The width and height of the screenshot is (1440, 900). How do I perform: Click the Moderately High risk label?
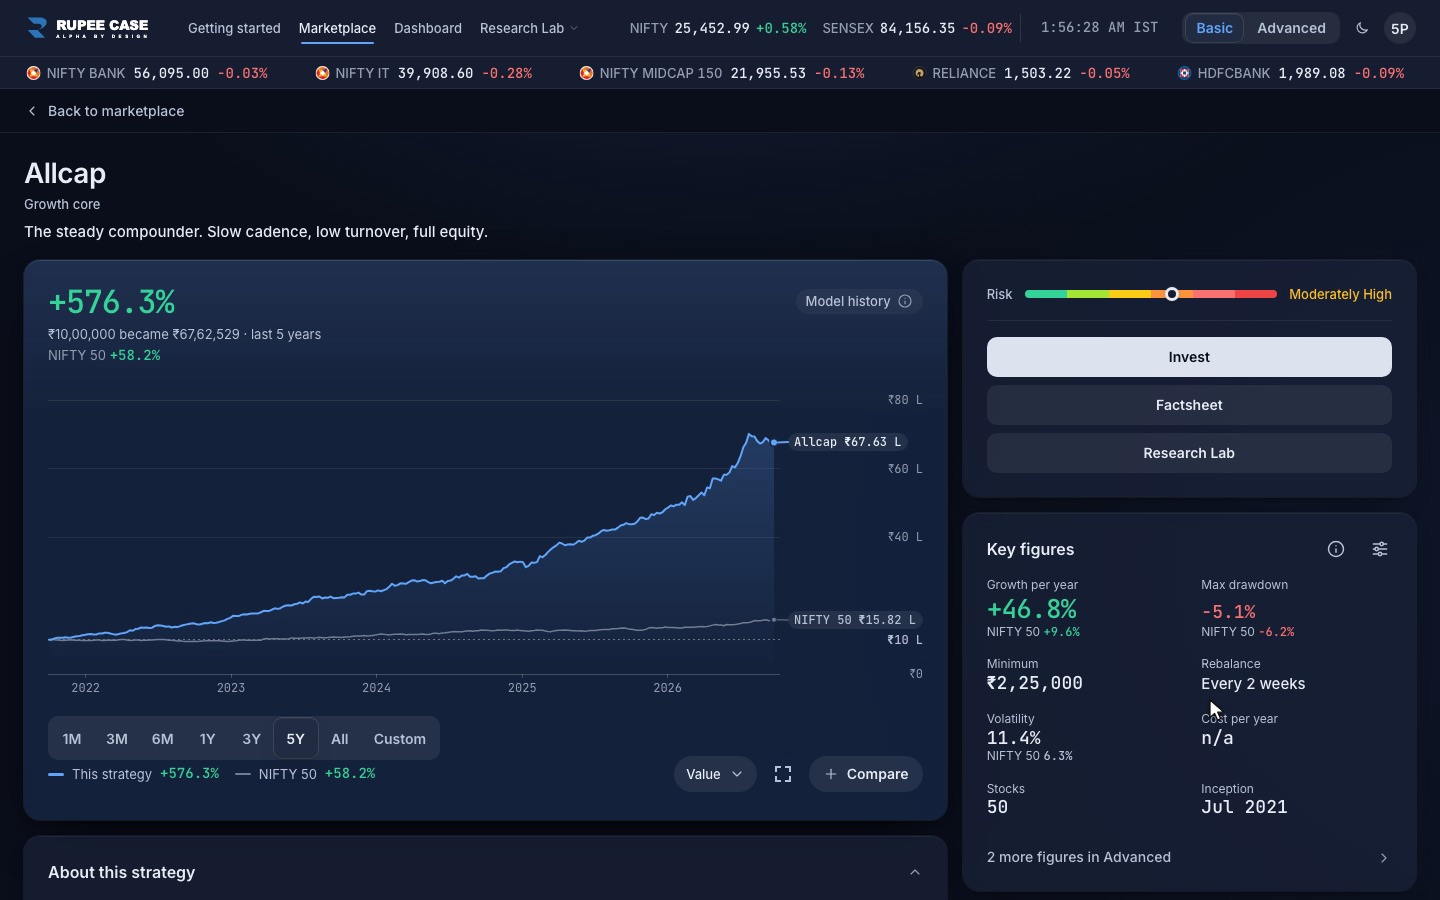[1340, 294]
